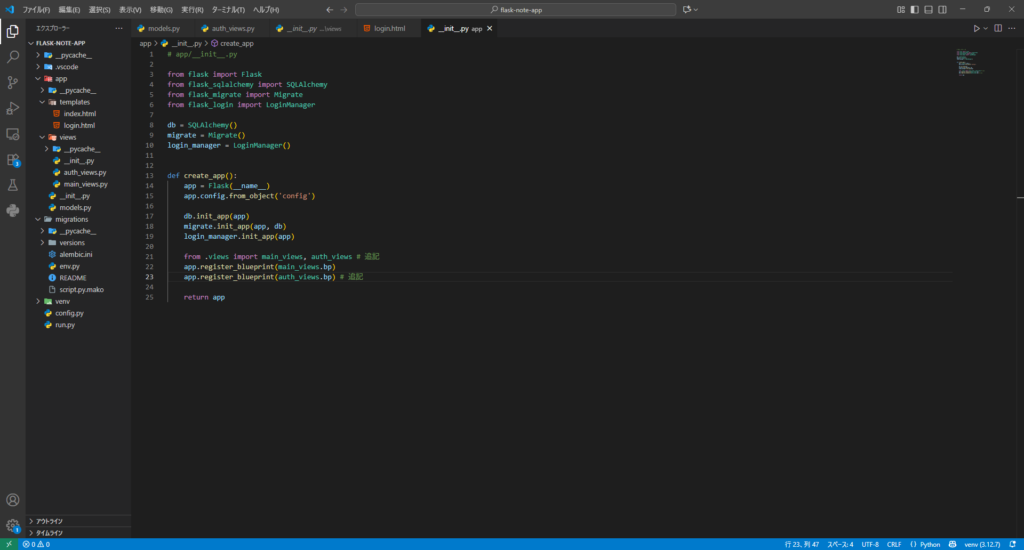This screenshot has width=1024, height=550.
Task: Open the ターミナル(T) menu
Action: (228, 9)
